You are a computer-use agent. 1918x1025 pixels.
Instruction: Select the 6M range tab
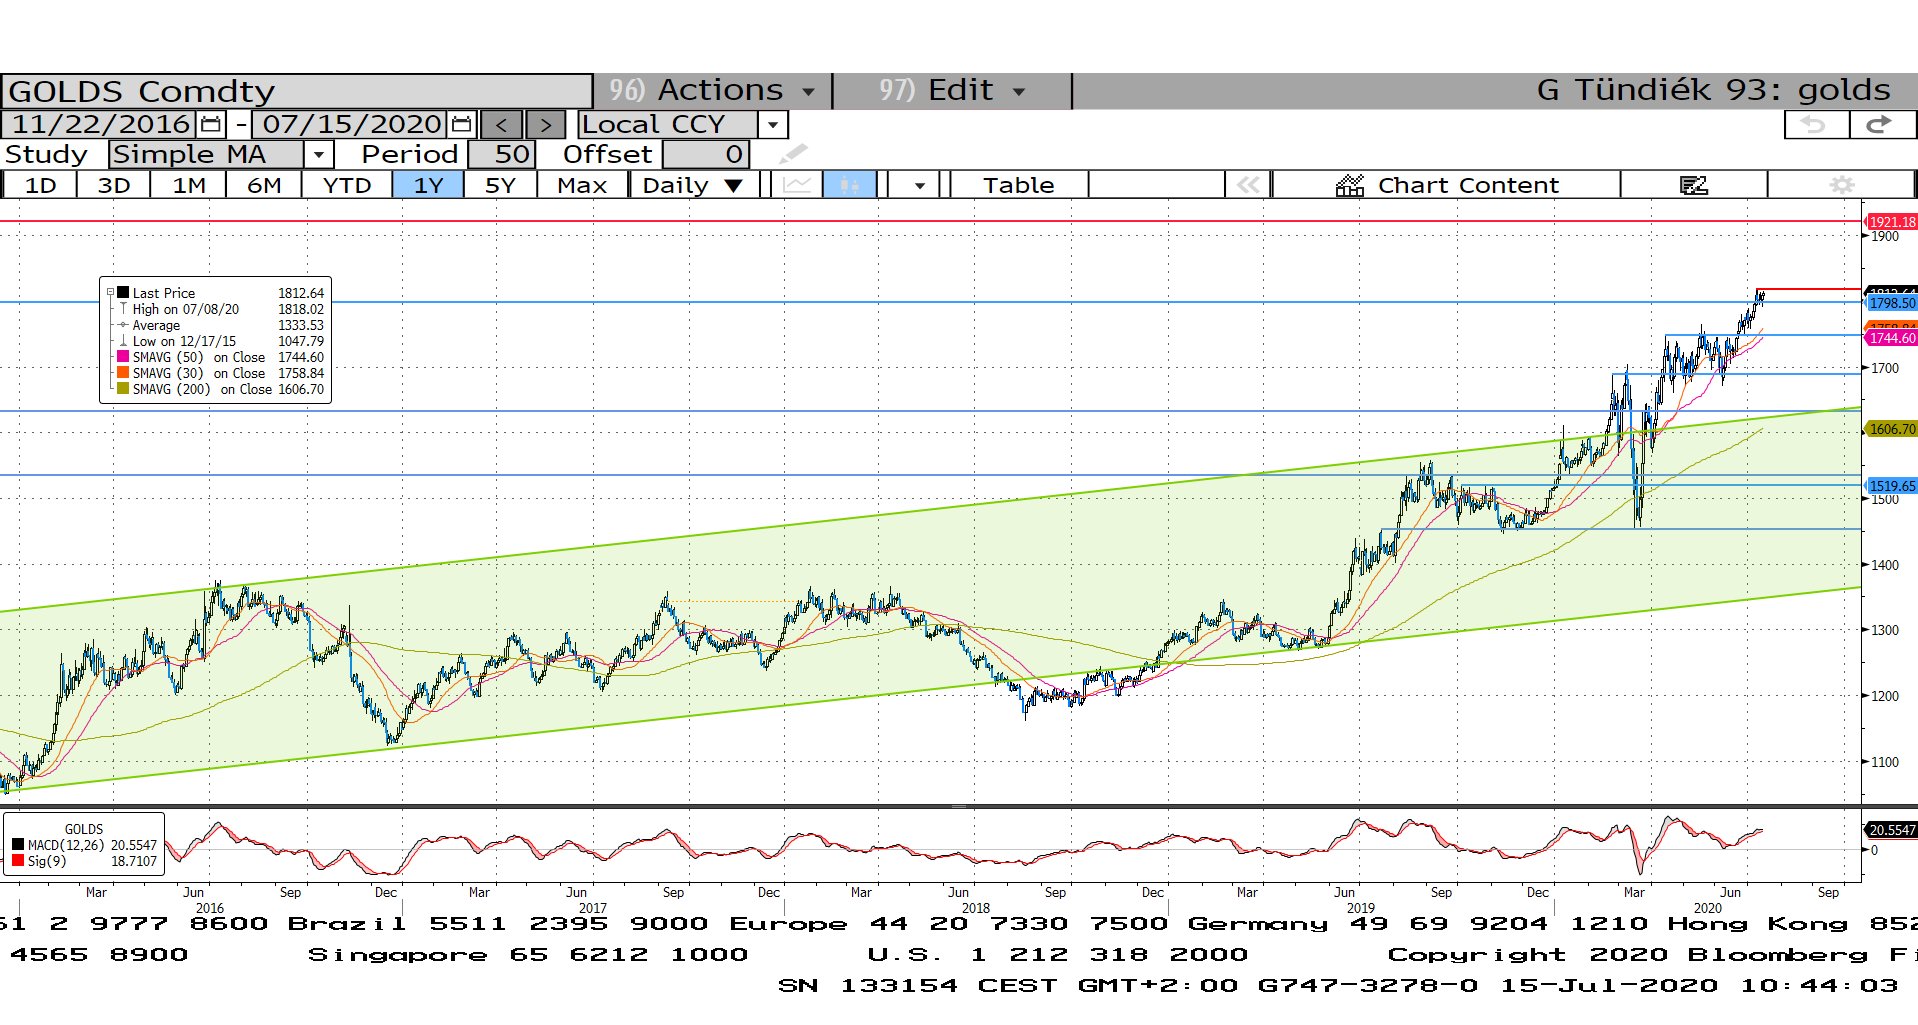(264, 185)
